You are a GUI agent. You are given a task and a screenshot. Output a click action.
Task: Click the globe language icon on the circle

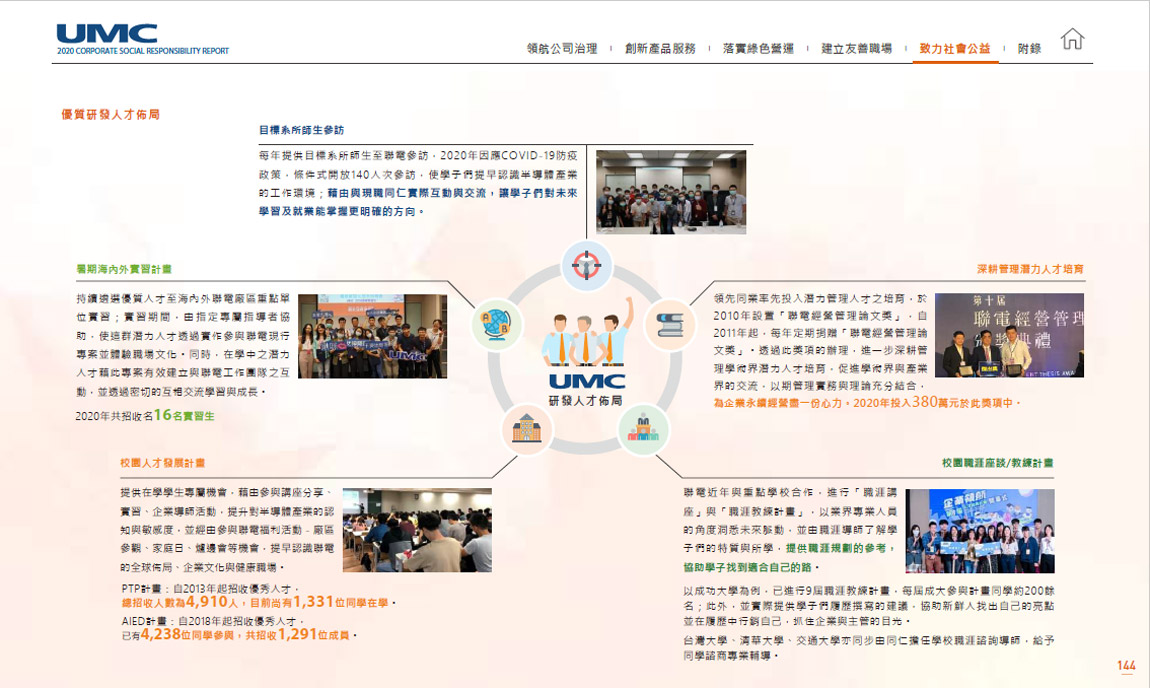497,324
